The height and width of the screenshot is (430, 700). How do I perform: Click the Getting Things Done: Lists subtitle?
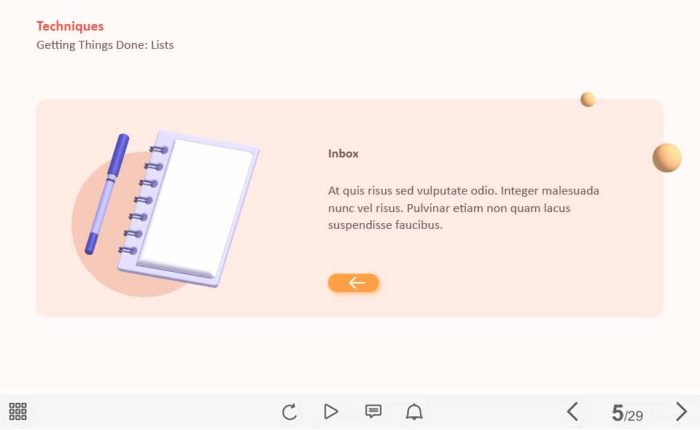coord(105,45)
